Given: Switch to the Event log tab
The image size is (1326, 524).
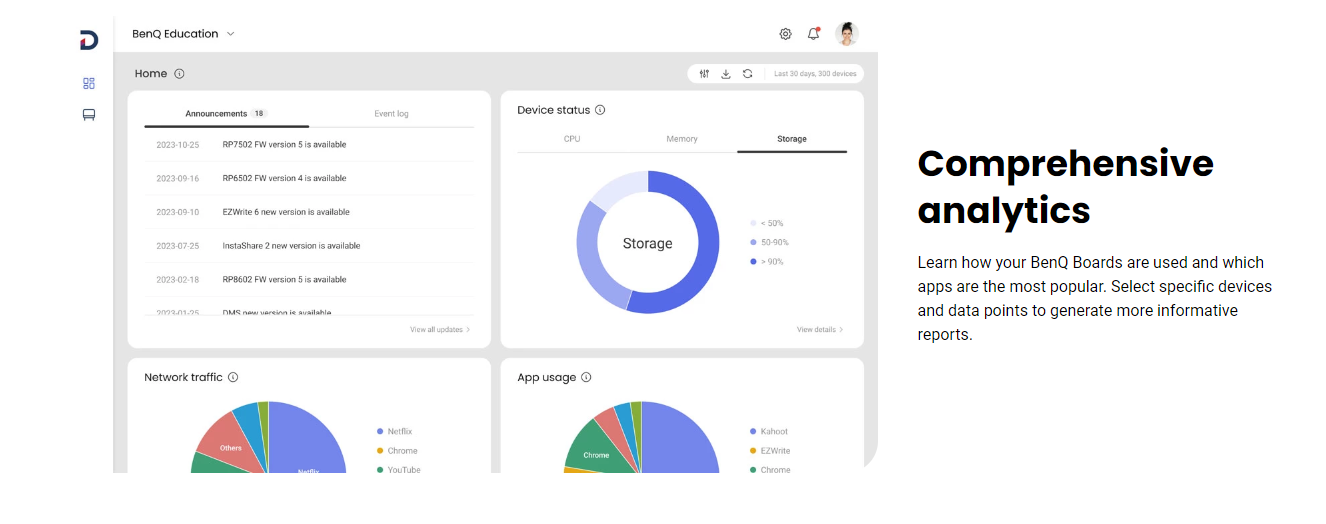Looking at the screenshot, I should click(x=391, y=114).
